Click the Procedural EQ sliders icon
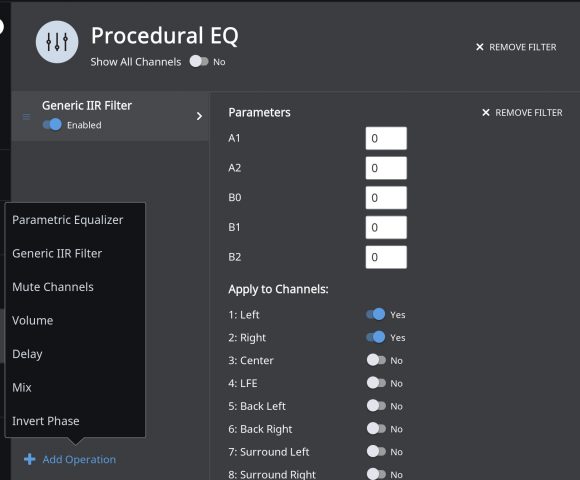This screenshot has width=580, height=480. pyautogui.click(x=57, y=42)
